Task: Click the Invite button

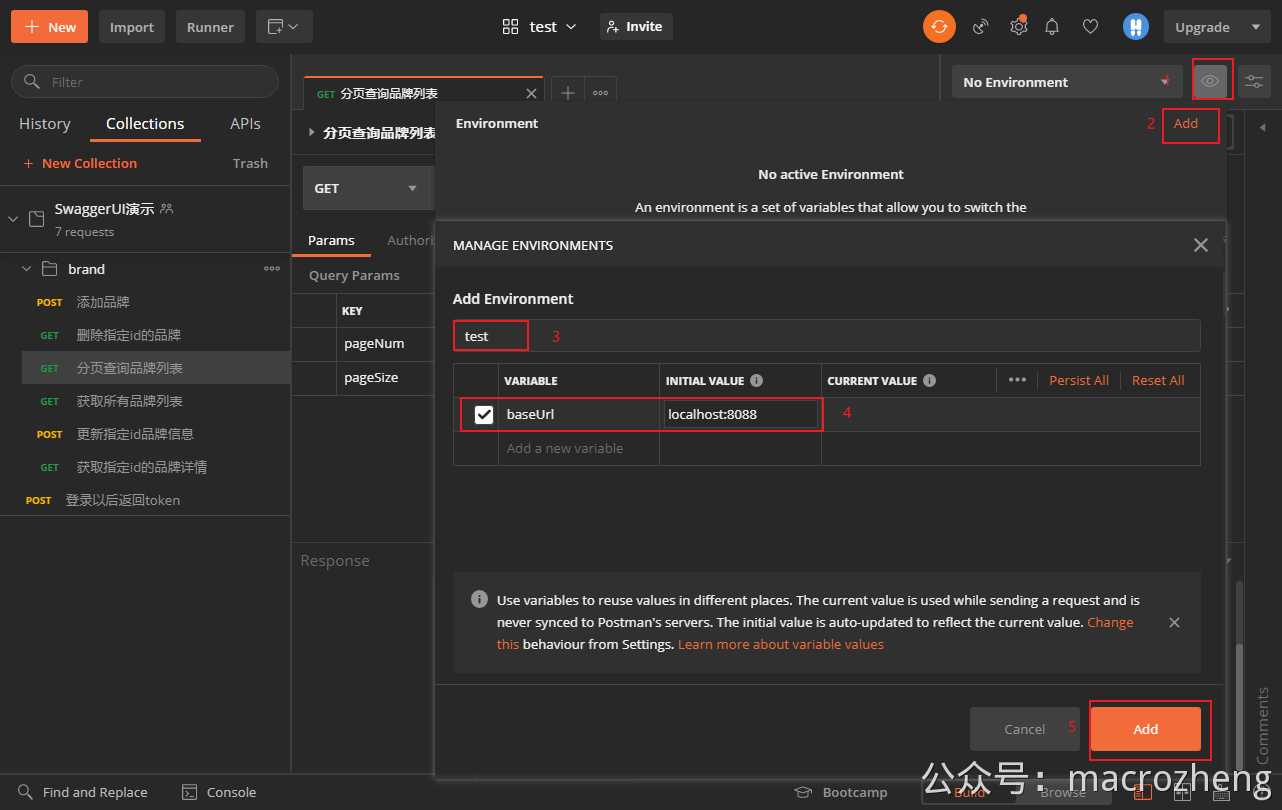Action: coord(636,27)
